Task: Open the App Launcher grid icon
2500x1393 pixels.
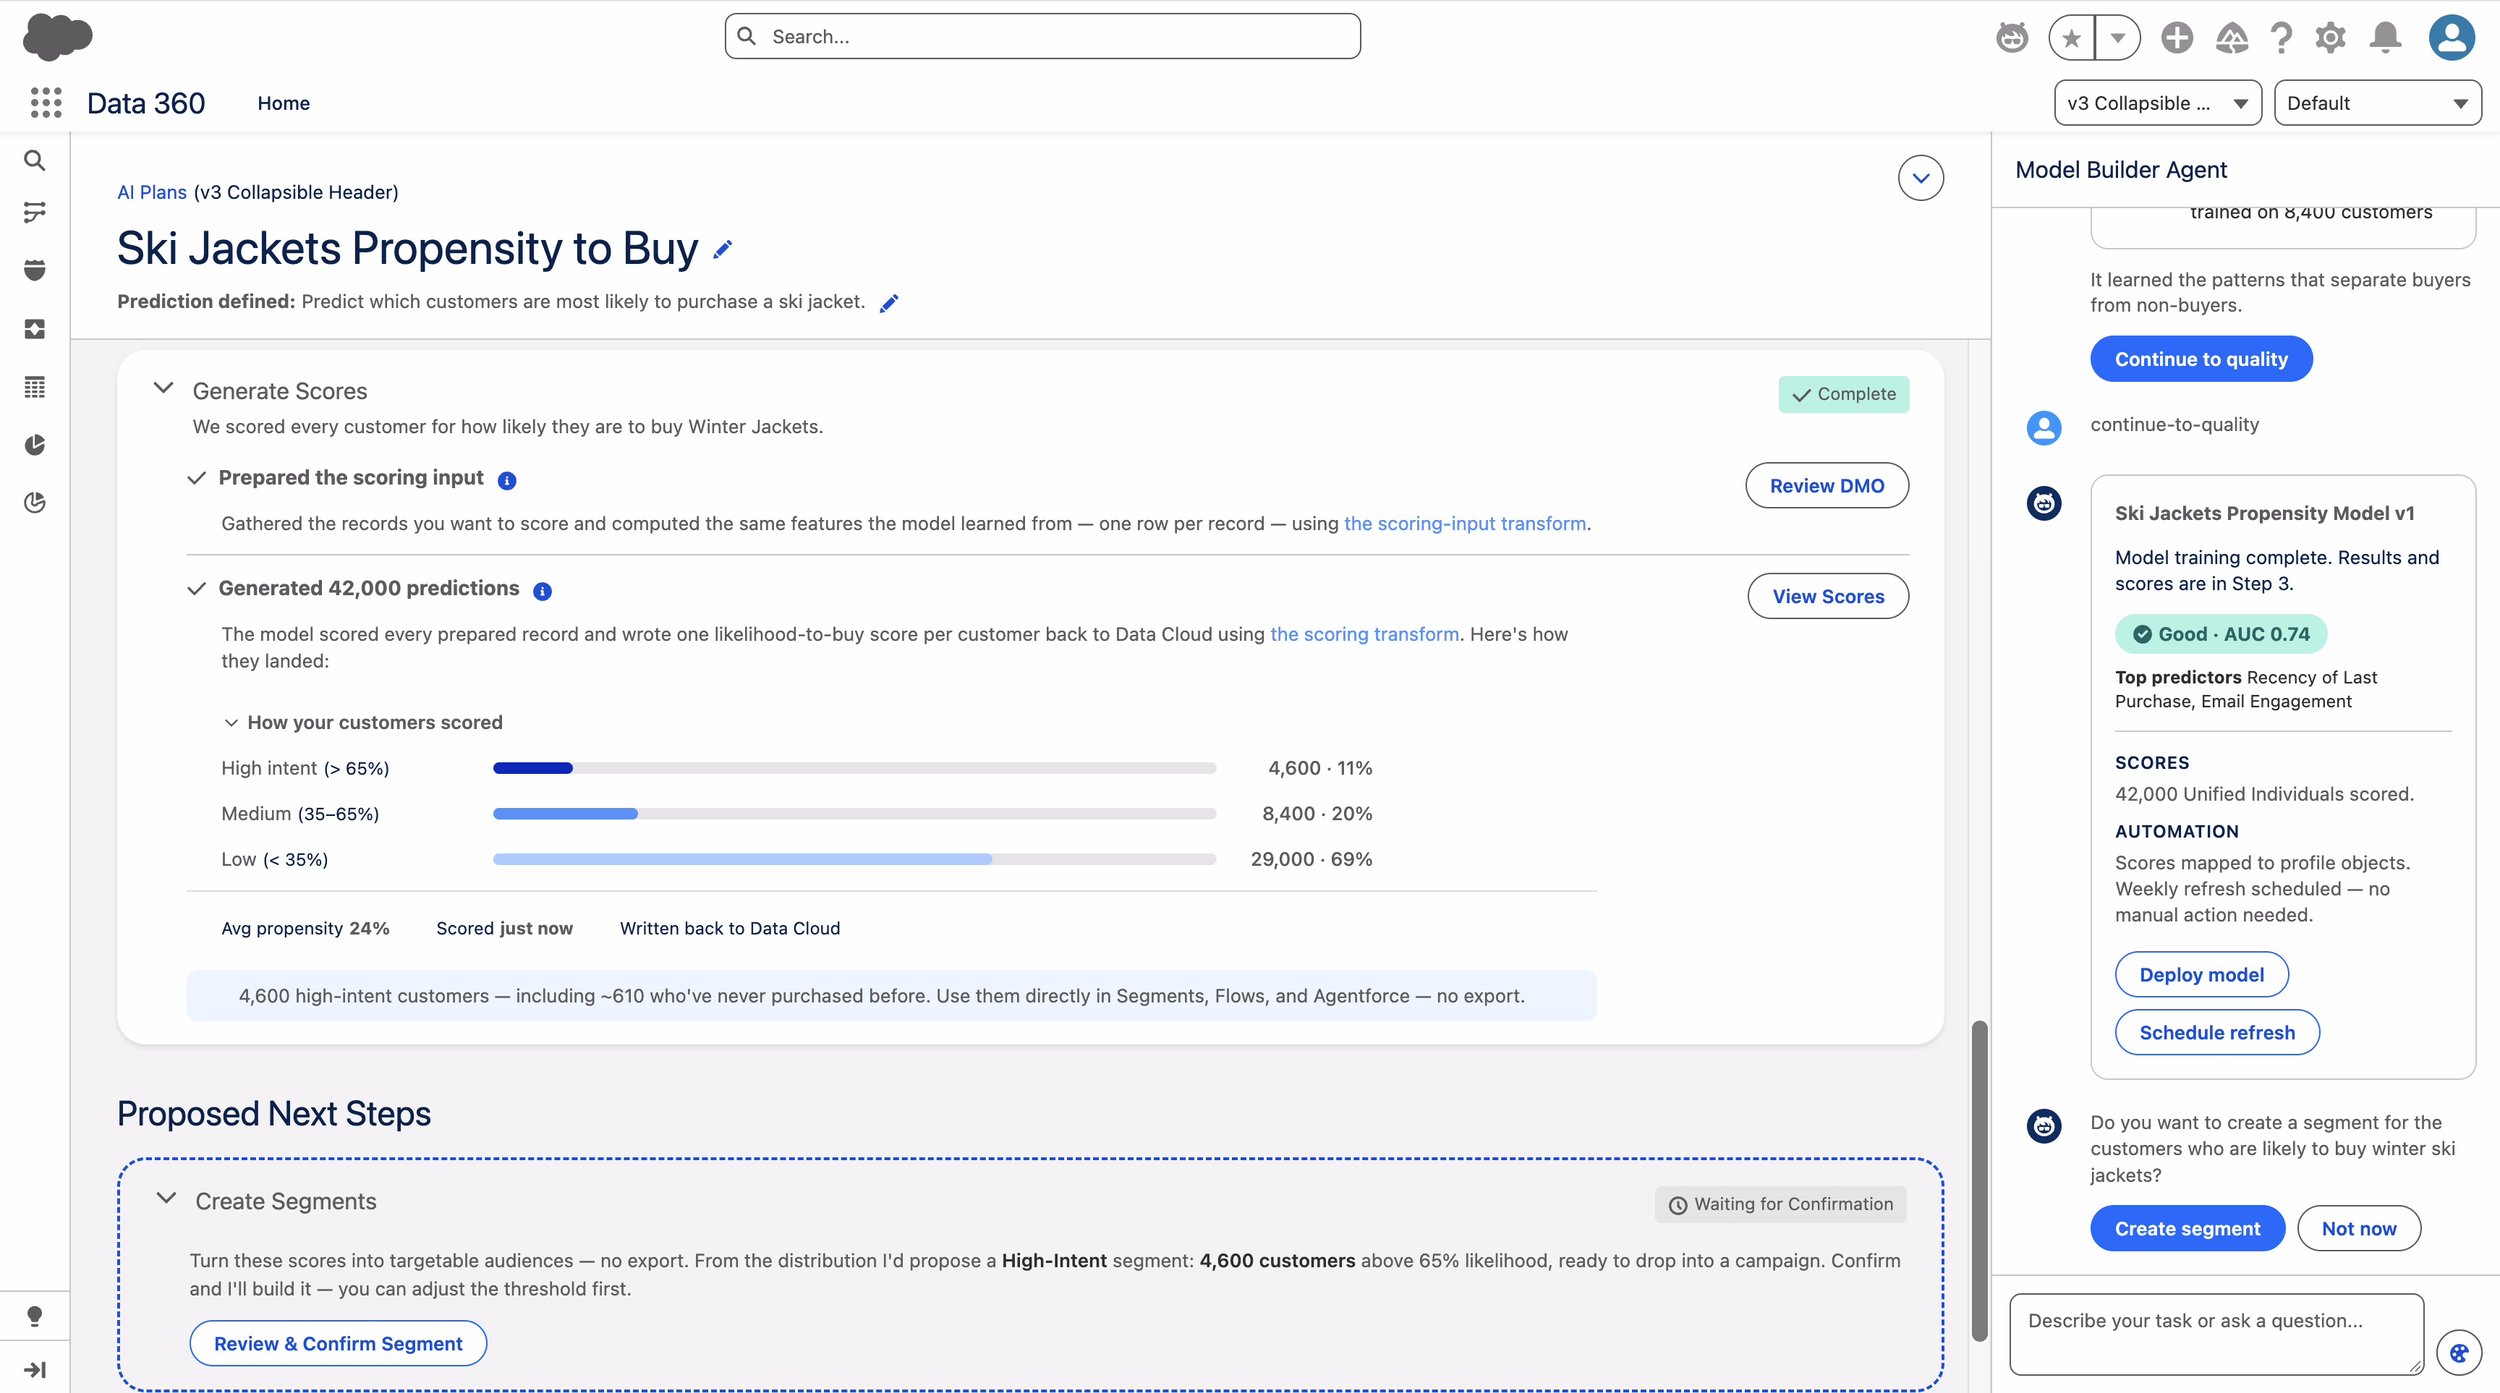Action: pos(46,102)
